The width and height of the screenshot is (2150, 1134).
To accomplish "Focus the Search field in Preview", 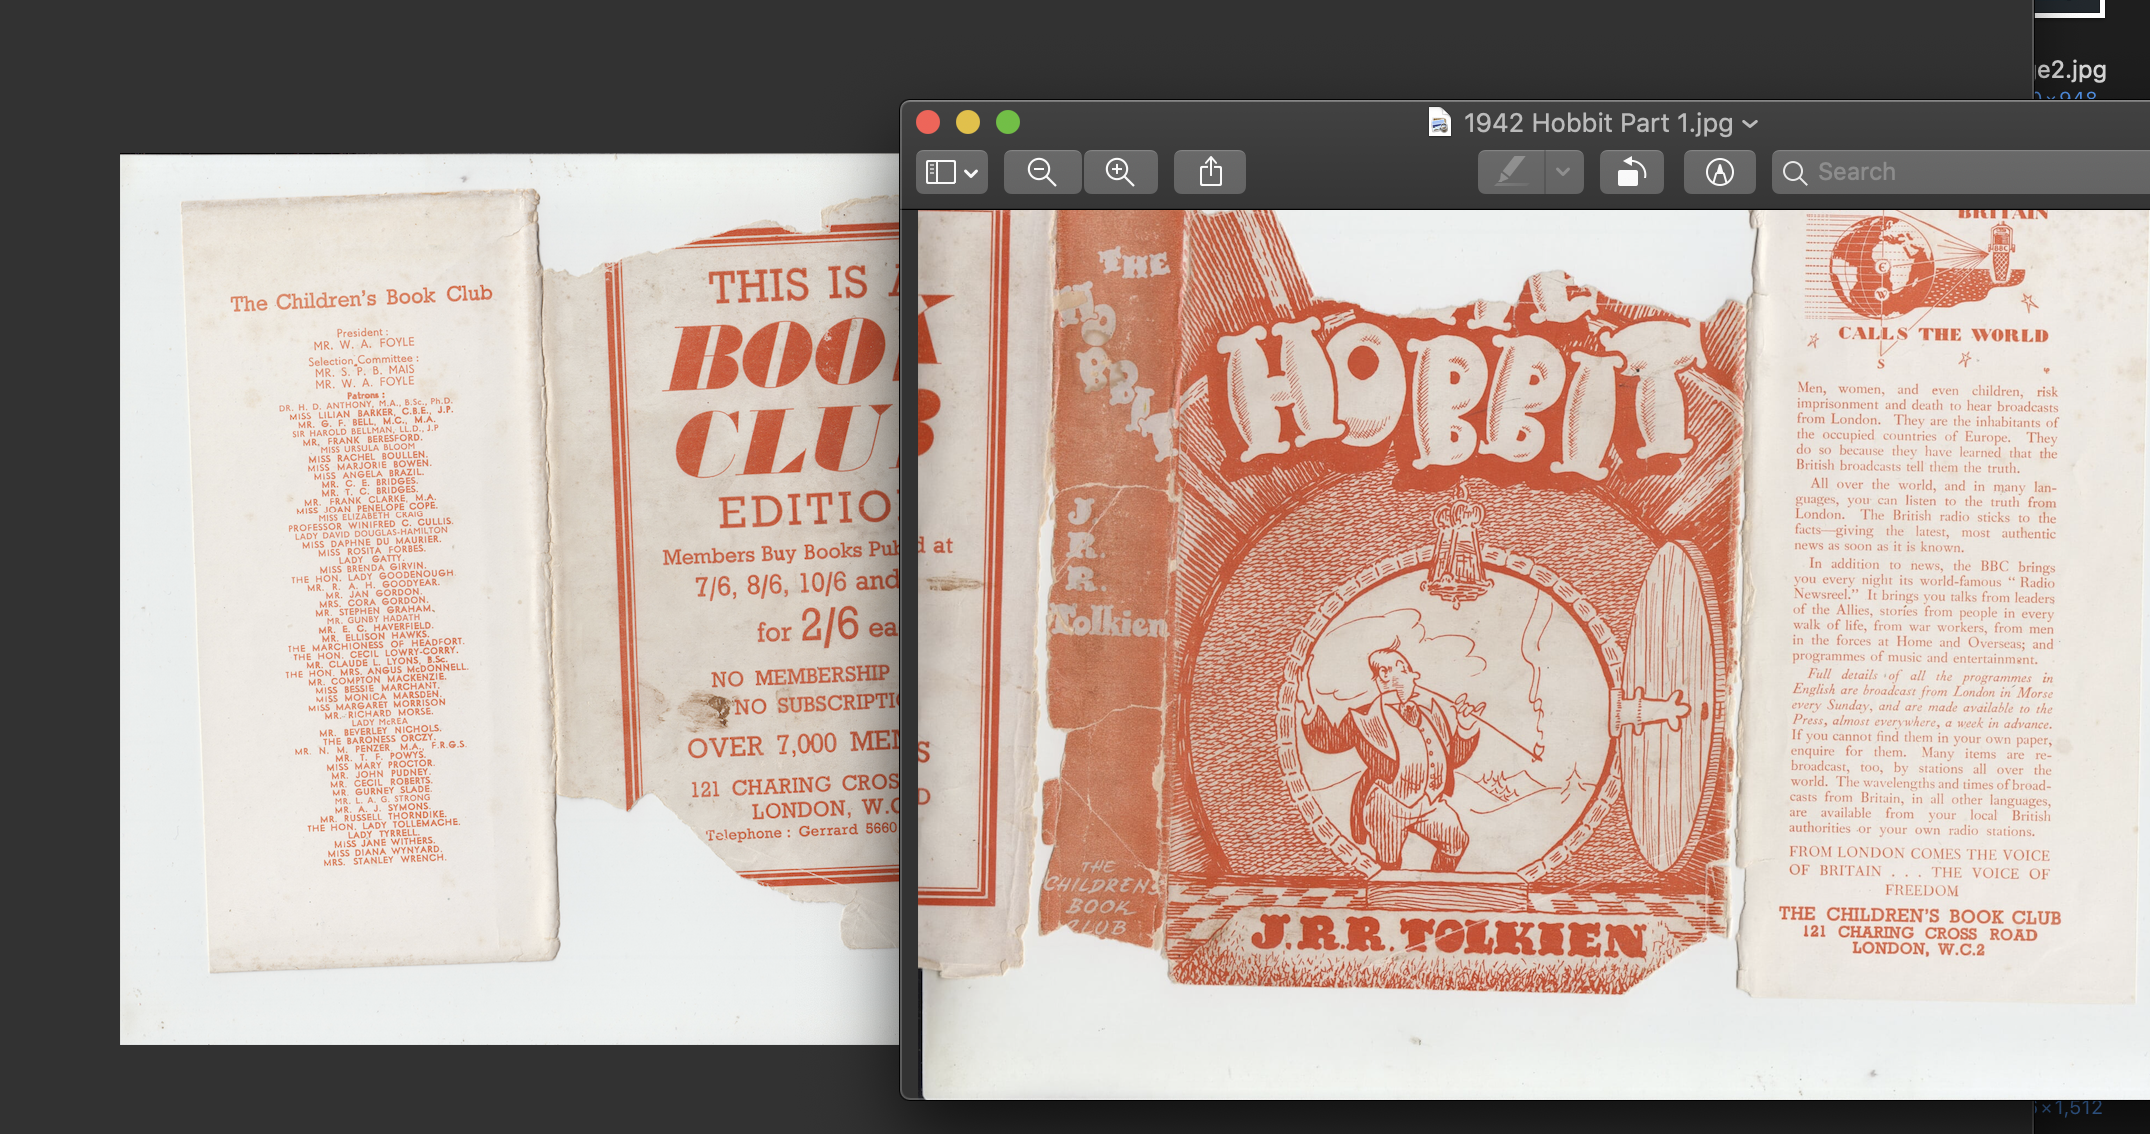I will (x=1960, y=172).
